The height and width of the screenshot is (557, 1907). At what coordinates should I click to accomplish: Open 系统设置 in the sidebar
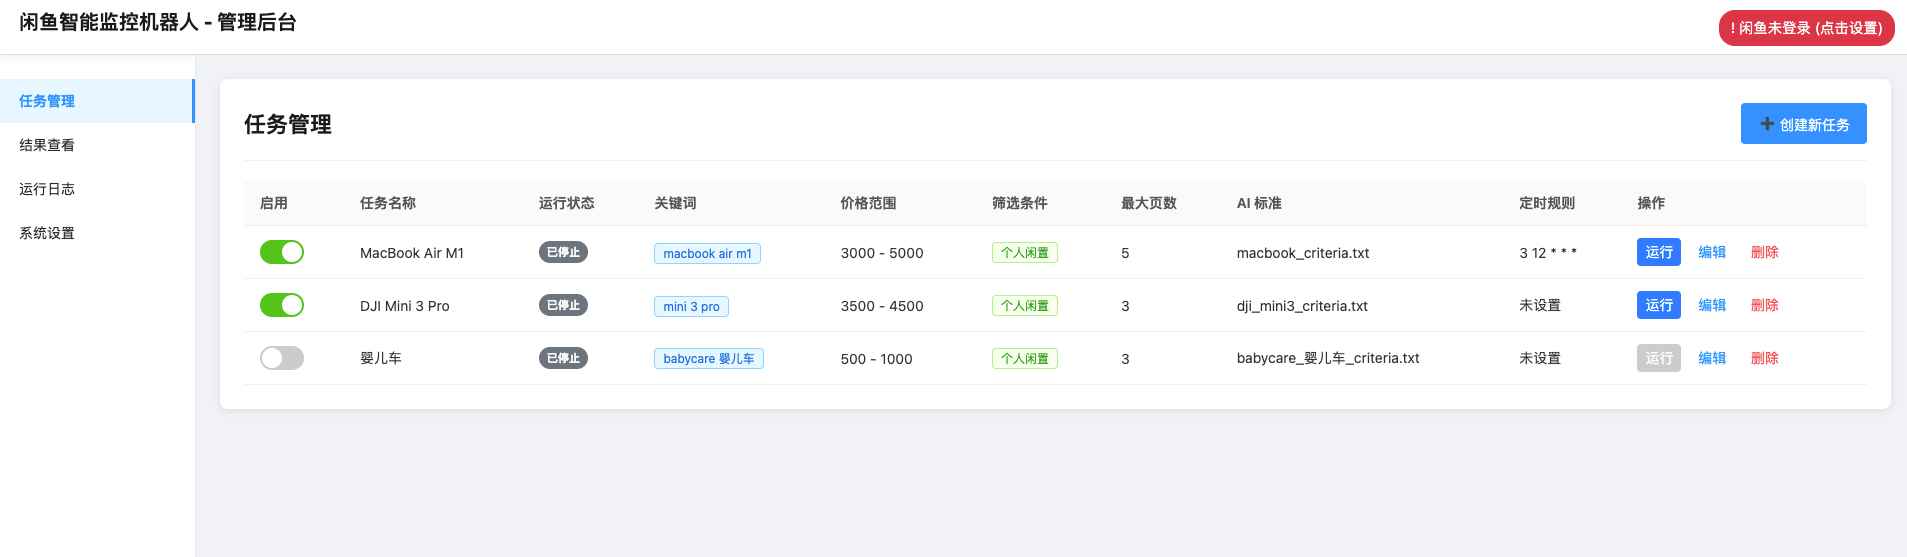(47, 233)
